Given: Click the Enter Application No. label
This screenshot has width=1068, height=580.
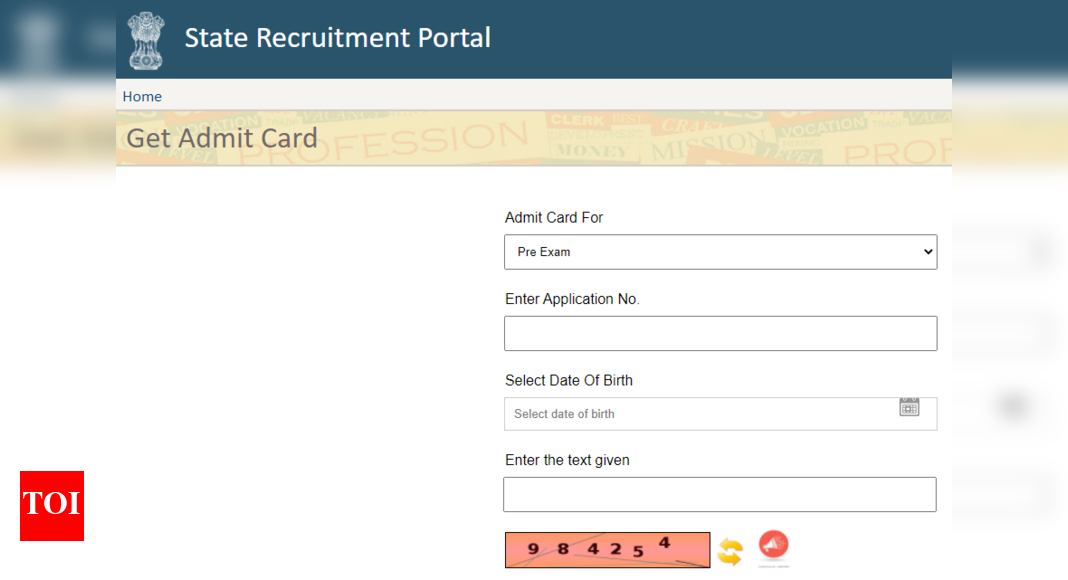Looking at the screenshot, I should pos(572,300).
